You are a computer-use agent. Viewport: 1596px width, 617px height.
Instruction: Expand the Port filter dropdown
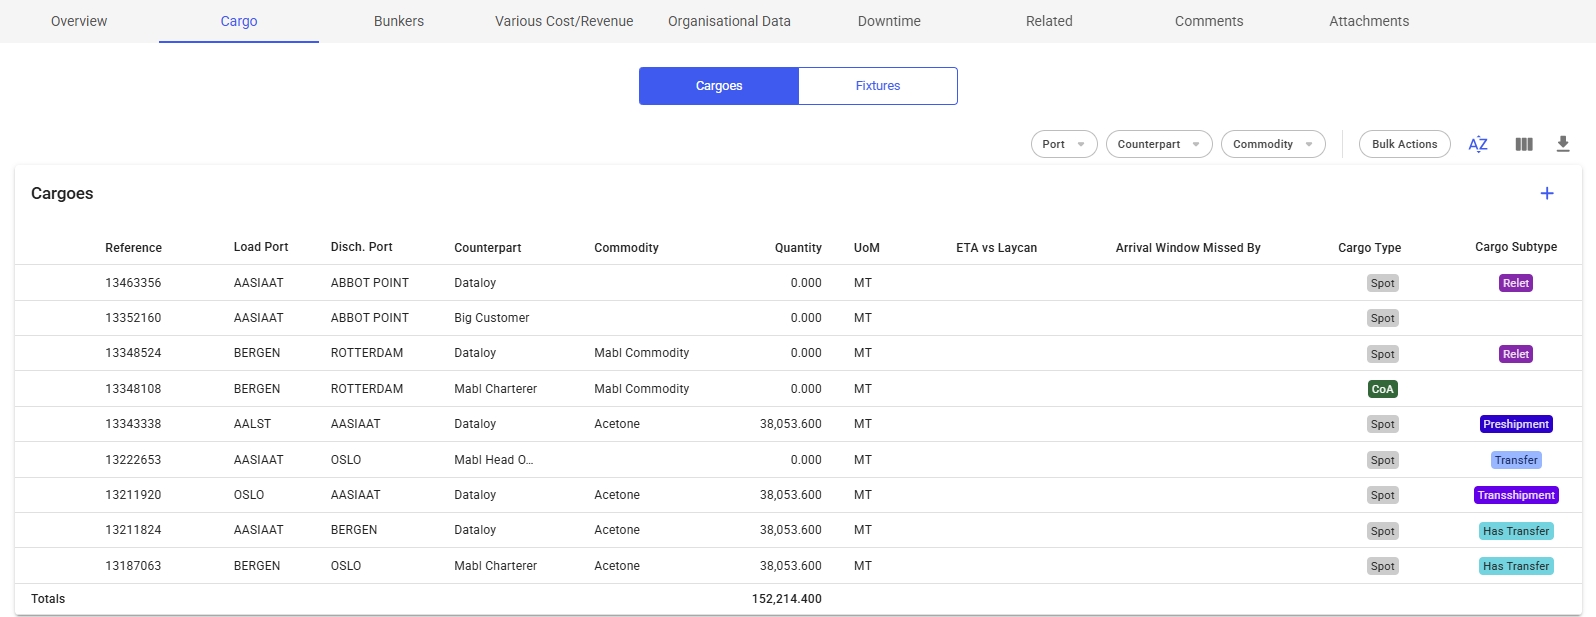1063,144
